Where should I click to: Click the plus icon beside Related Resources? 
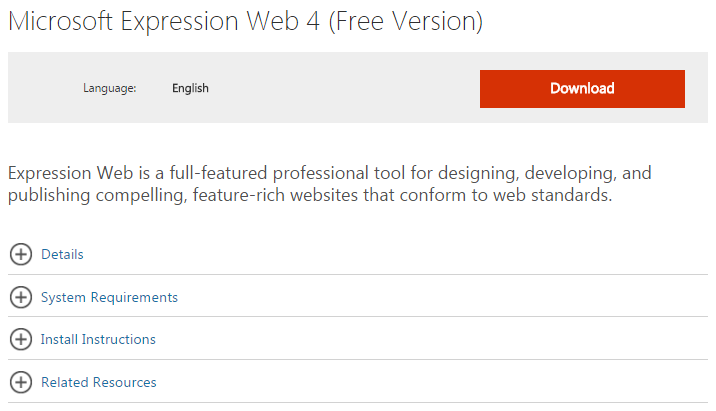coord(21,382)
